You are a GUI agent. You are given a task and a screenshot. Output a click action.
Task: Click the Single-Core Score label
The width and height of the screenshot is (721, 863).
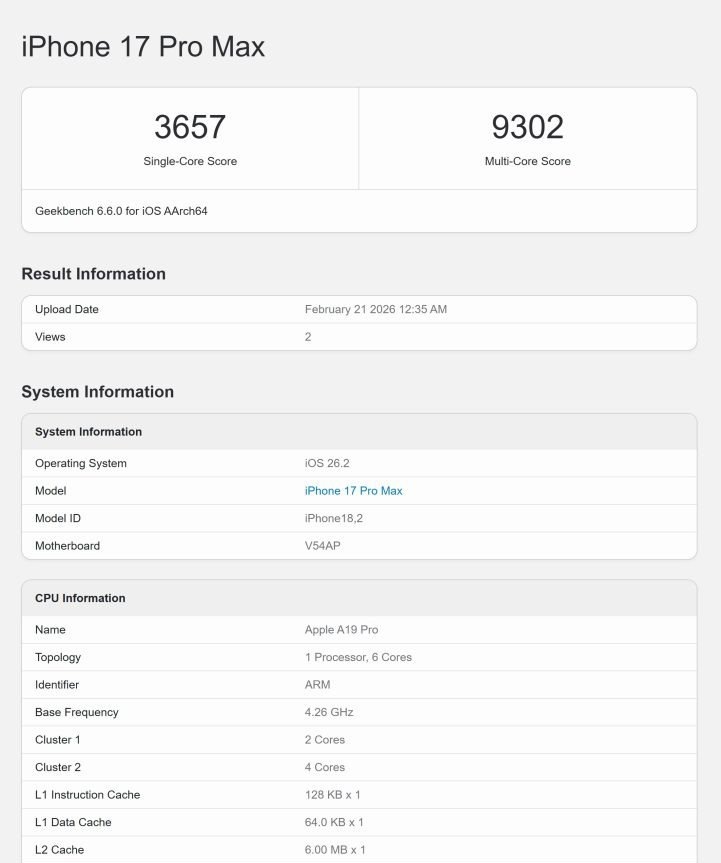coord(190,161)
